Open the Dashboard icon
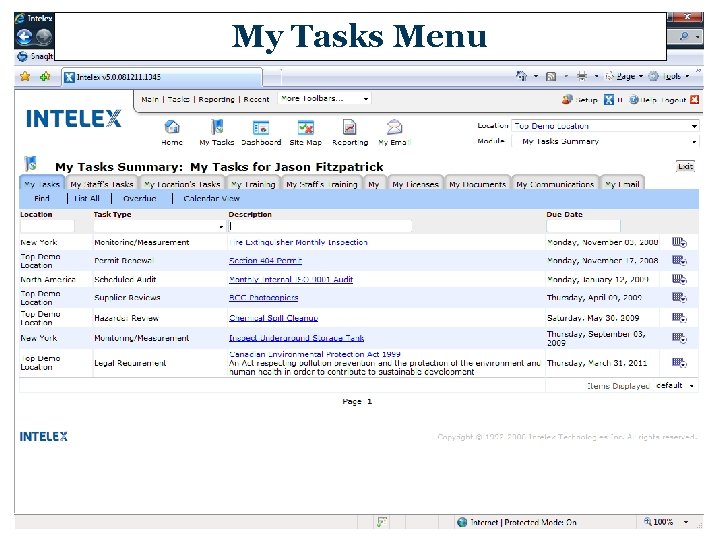 click(x=261, y=127)
